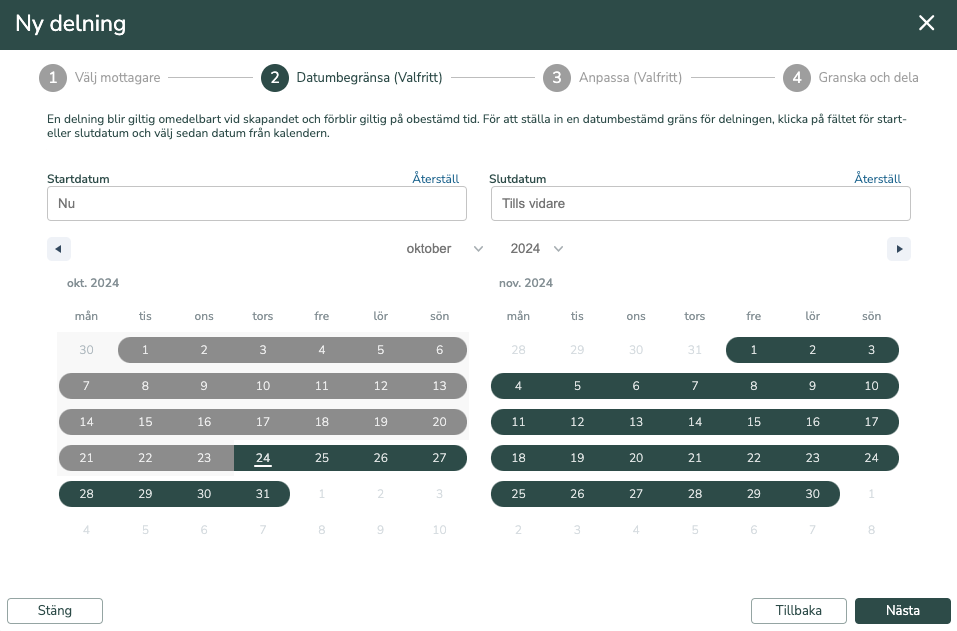Click step 1 circle Välj mottagare
Viewport: 957px width, 631px height.
click(53, 78)
